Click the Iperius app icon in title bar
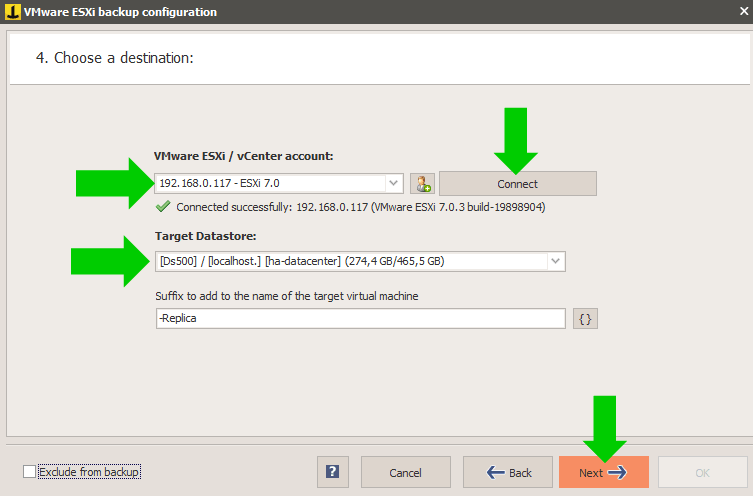753x496 pixels. coord(12,12)
